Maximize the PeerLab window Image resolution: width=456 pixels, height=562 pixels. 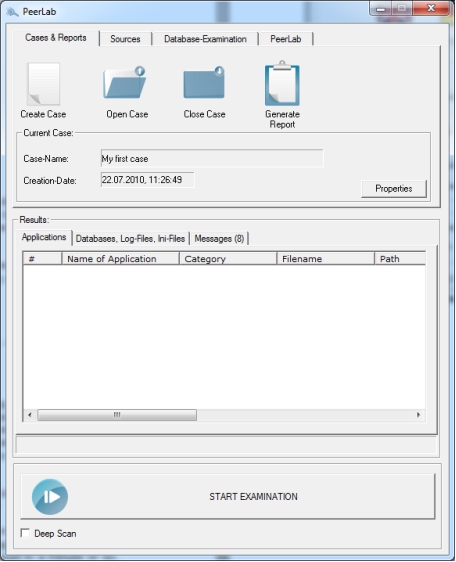tap(402, 8)
